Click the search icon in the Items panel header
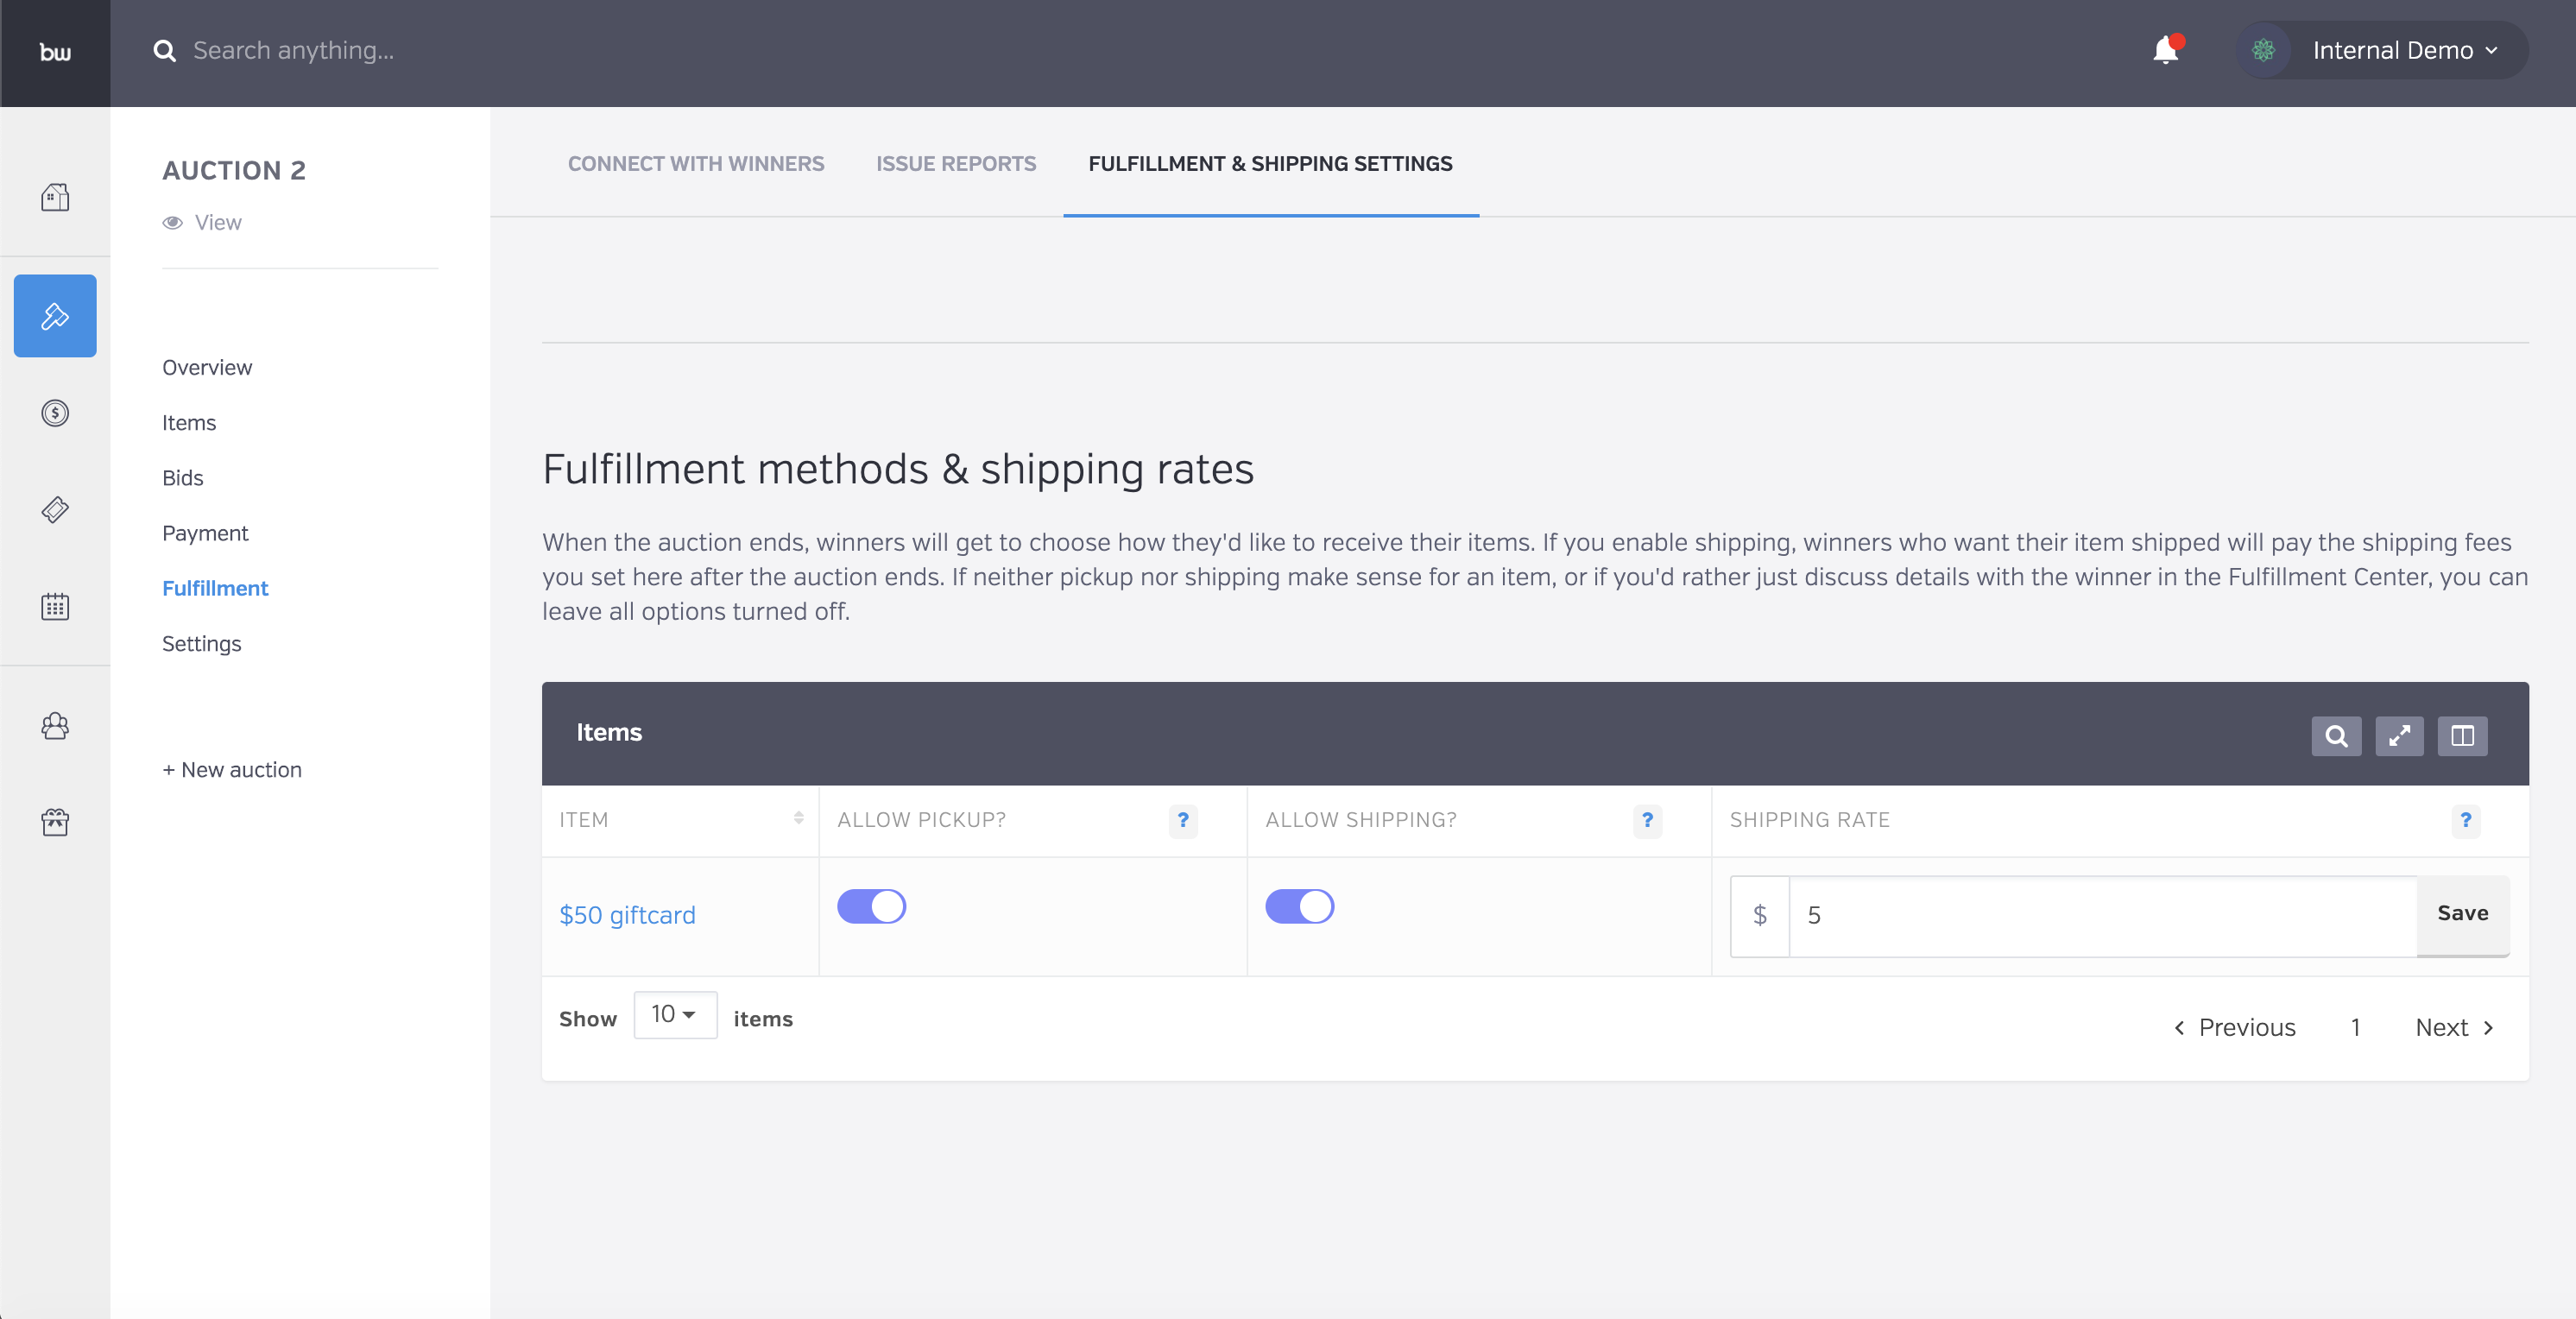This screenshot has height=1319, width=2576. tap(2336, 736)
